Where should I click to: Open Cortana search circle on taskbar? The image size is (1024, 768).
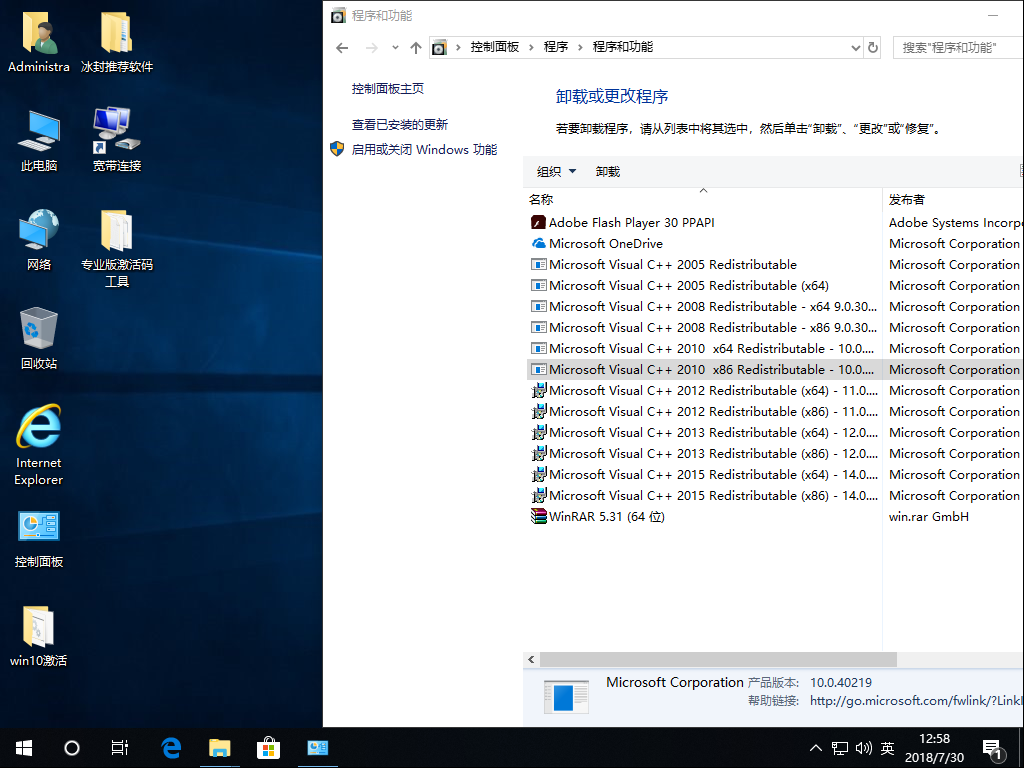tap(72, 748)
